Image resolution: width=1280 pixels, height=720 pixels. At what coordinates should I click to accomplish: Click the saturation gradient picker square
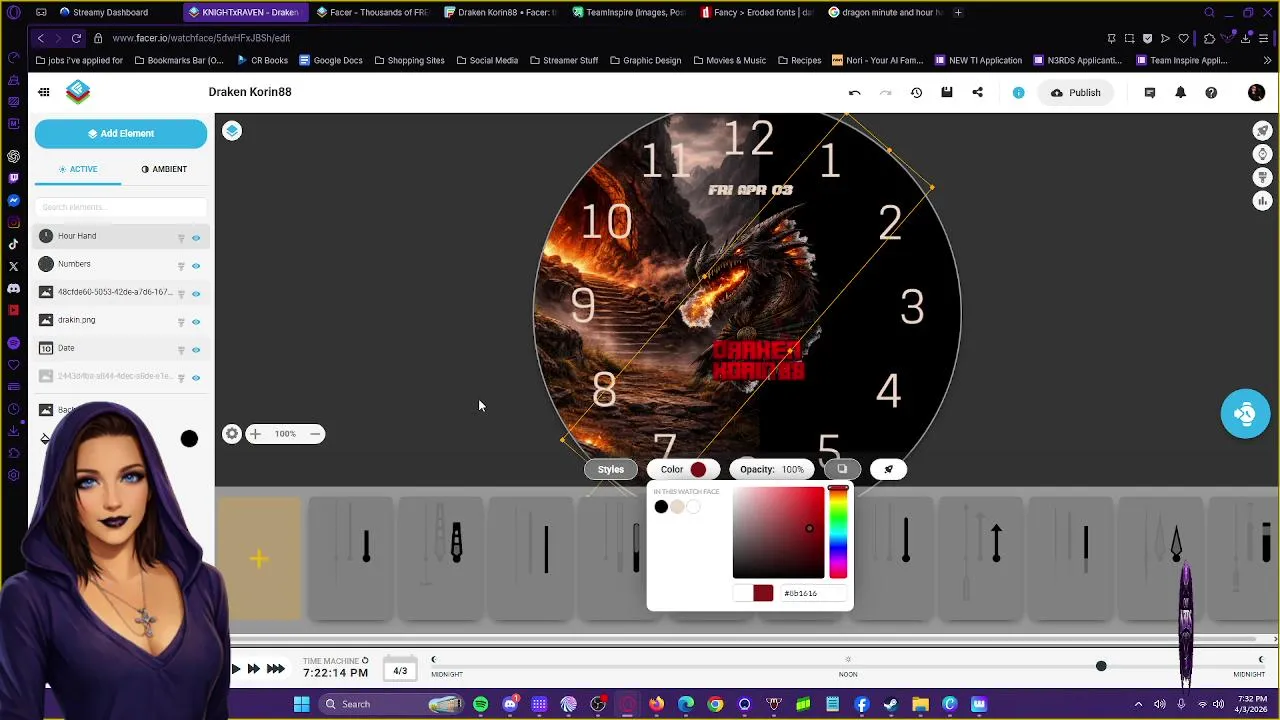click(778, 532)
